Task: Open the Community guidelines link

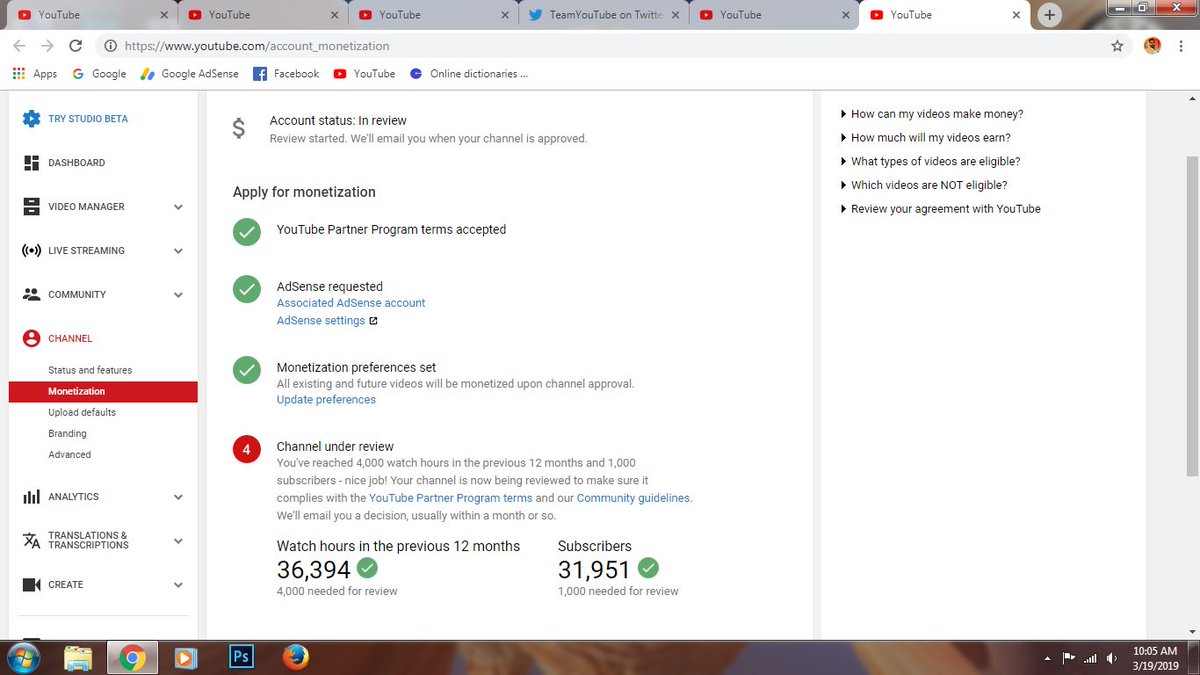Action: click(633, 498)
